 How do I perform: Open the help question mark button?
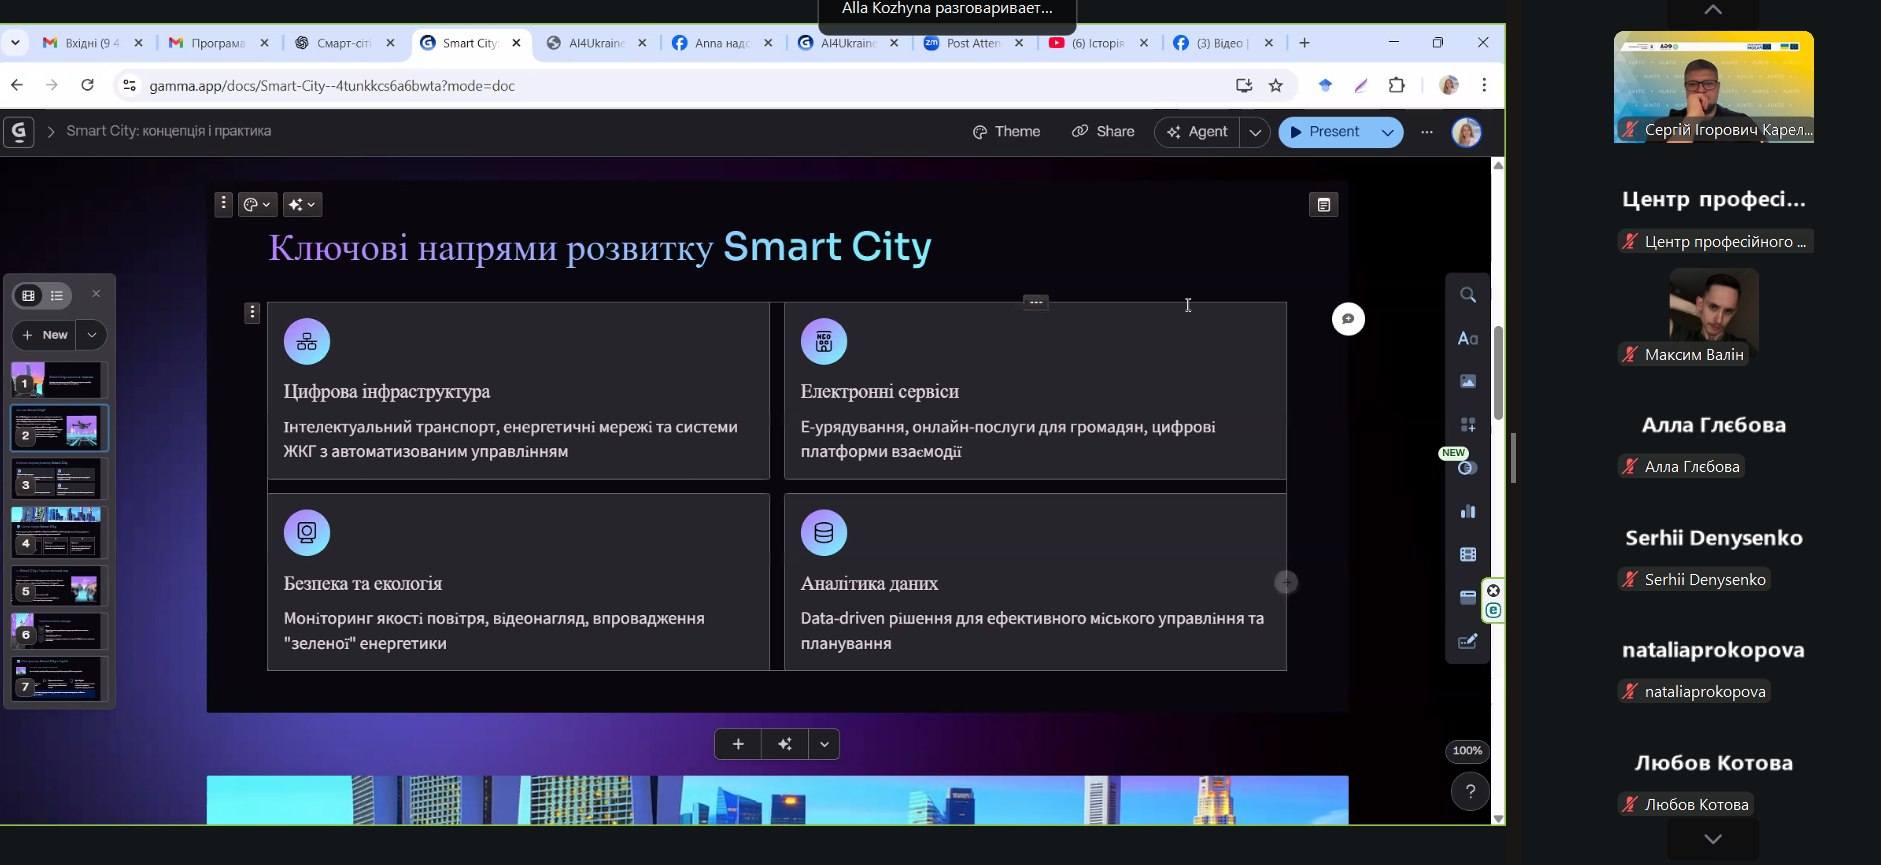(x=1469, y=792)
